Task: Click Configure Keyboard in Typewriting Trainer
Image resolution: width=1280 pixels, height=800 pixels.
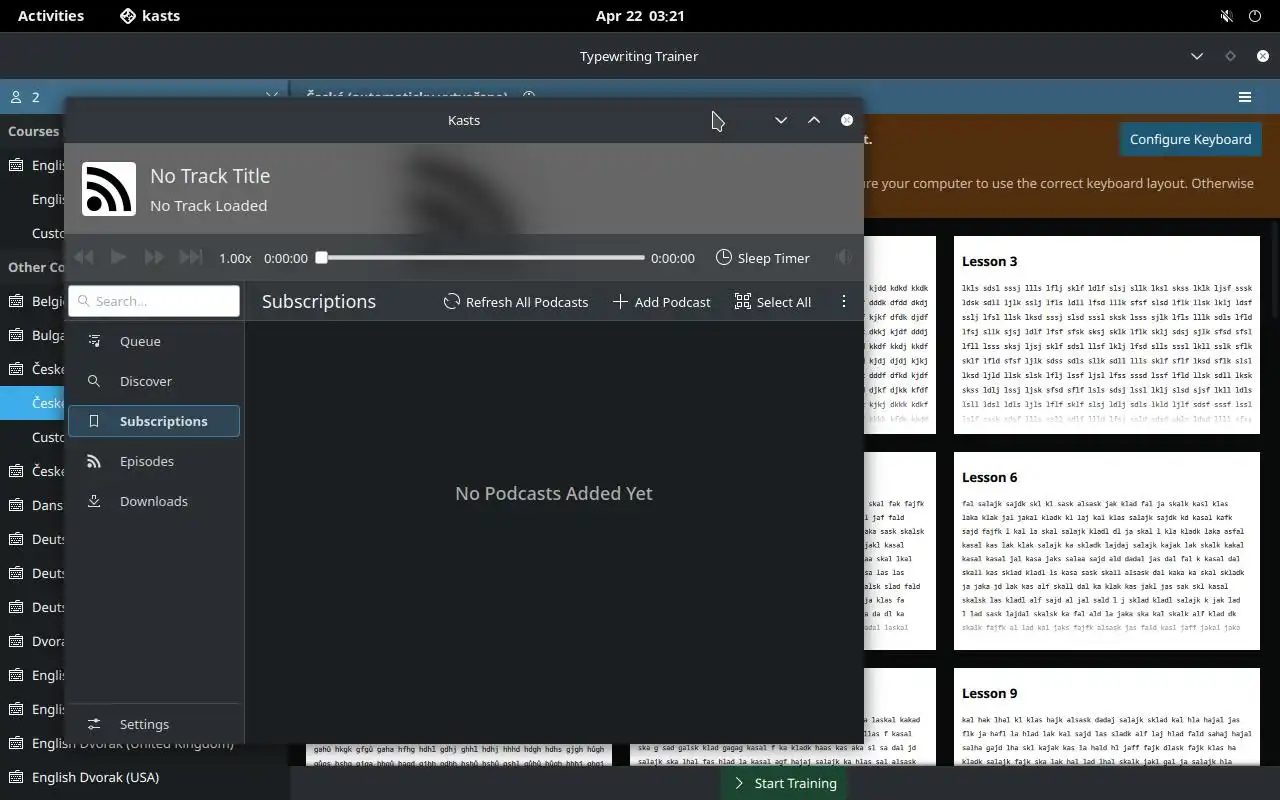Action: [1190, 139]
